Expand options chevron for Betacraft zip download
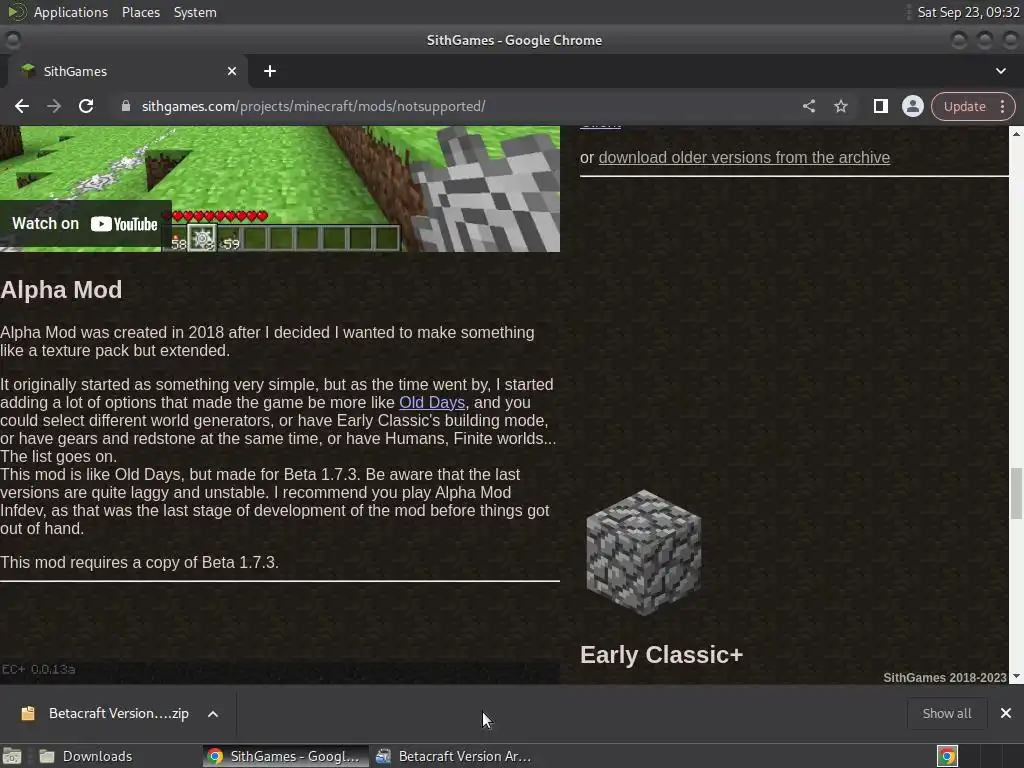 (x=213, y=714)
